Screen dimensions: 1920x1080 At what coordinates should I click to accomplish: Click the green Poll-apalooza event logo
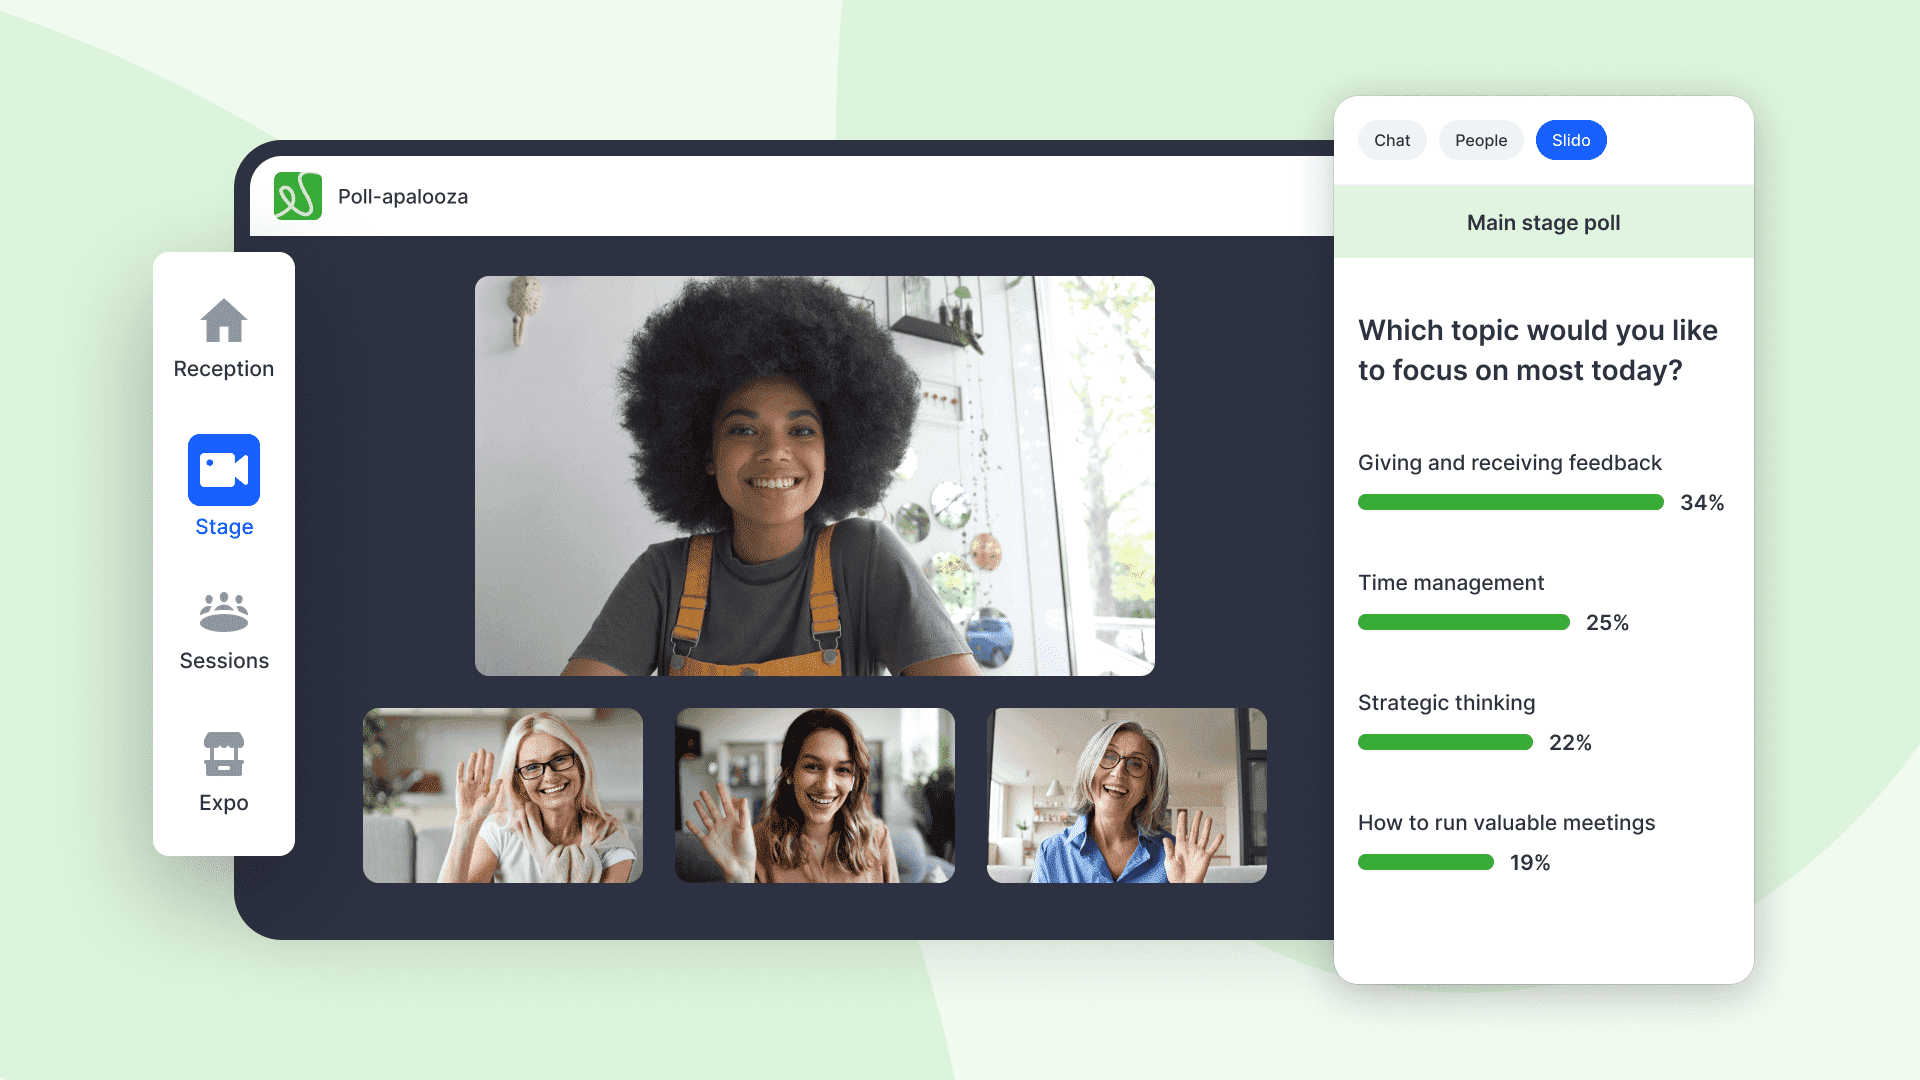pyautogui.click(x=298, y=196)
